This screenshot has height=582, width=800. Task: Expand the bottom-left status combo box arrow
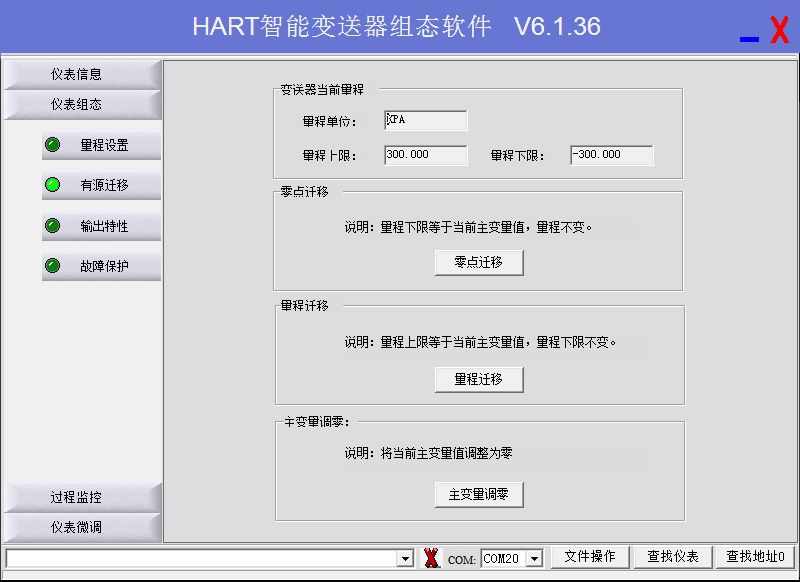pyautogui.click(x=405, y=558)
